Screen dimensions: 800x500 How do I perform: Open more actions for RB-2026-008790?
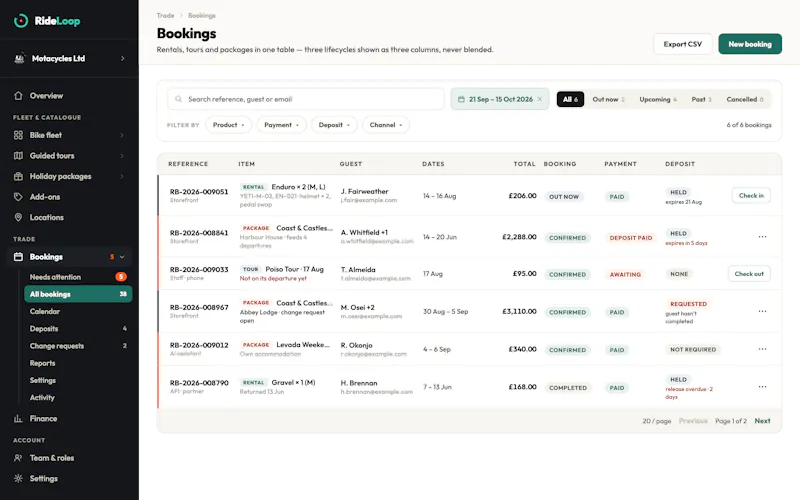point(762,387)
